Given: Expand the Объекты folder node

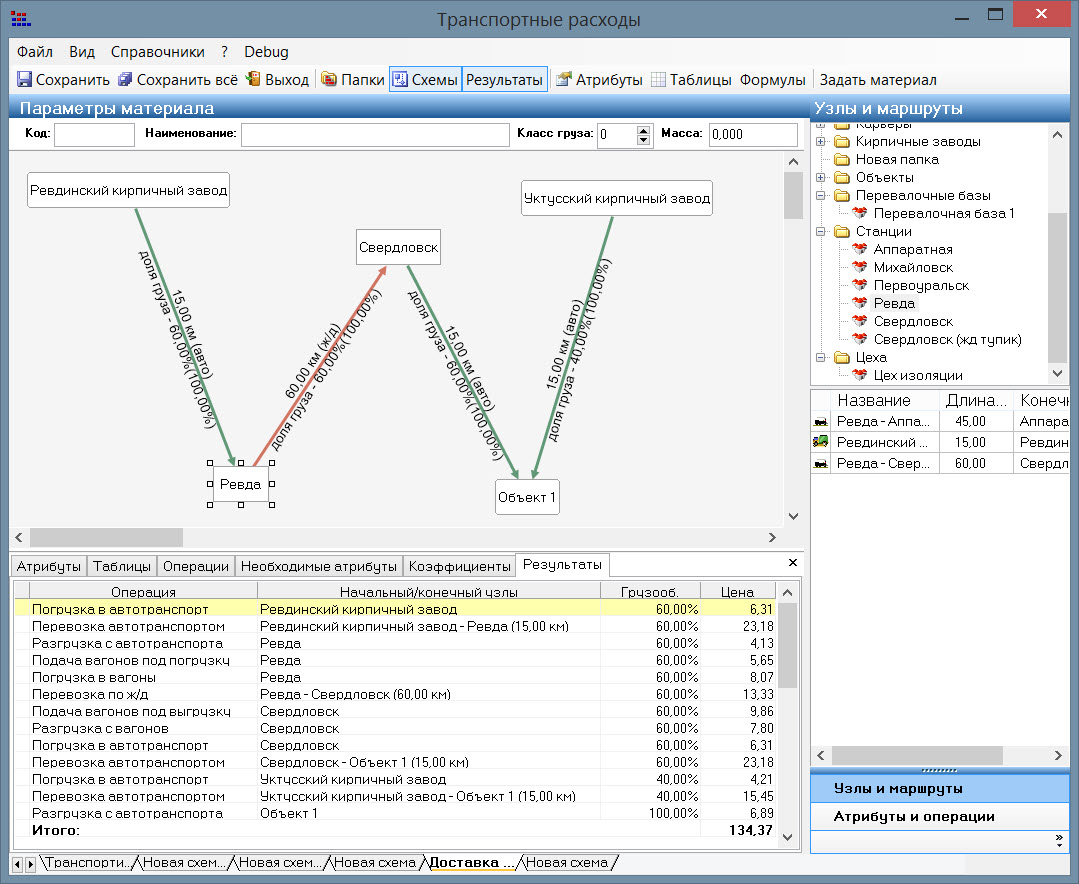Looking at the screenshot, I should [x=821, y=177].
